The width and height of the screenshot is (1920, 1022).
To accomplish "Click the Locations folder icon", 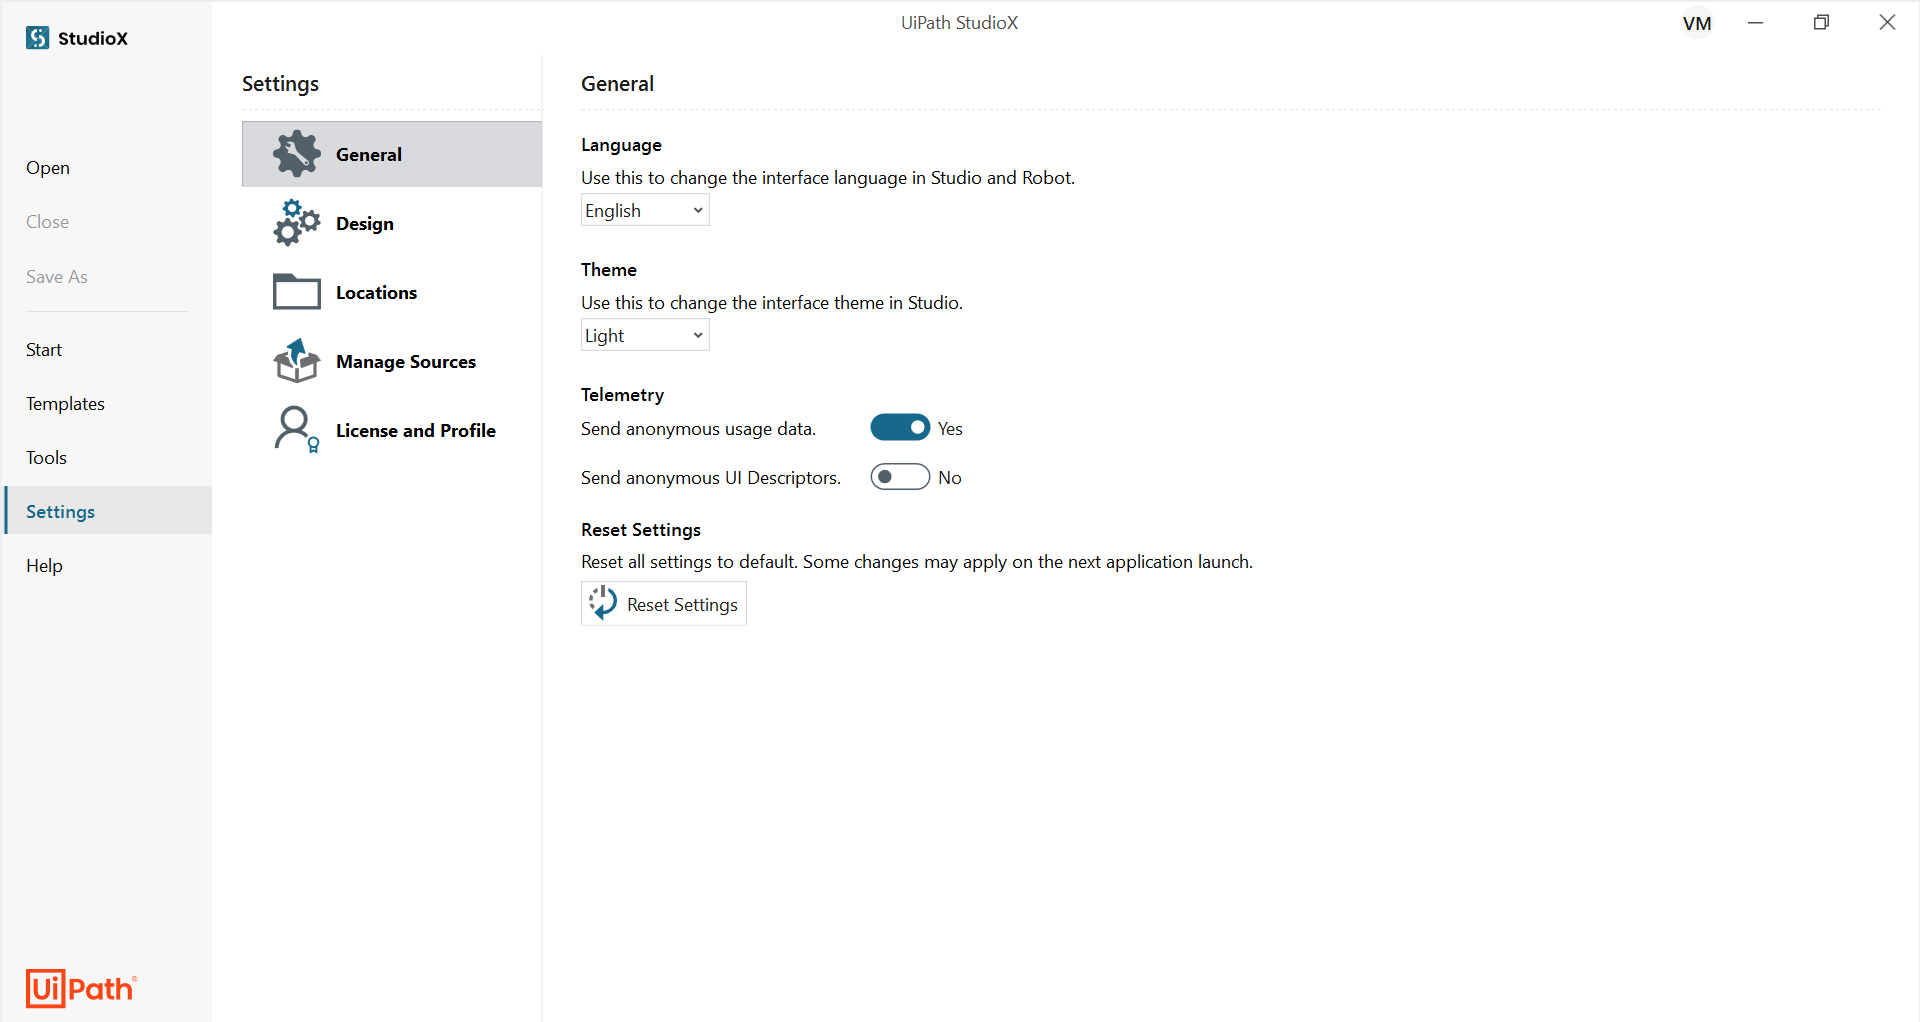I will 297,292.
